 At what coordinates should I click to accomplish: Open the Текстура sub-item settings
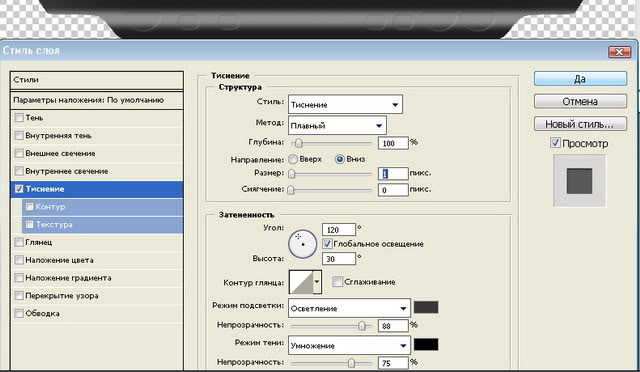(x=54, y=225)
